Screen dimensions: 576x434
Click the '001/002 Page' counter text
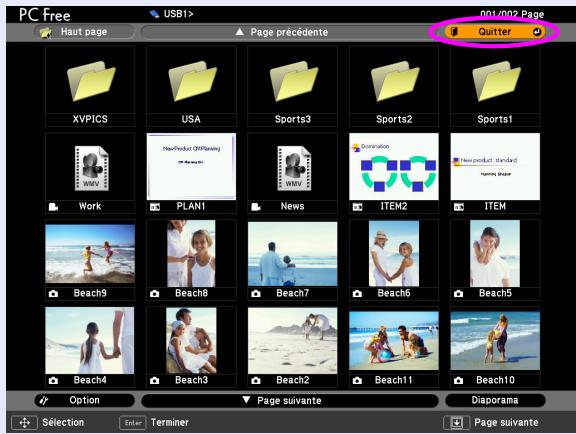(x=512, y=14)
